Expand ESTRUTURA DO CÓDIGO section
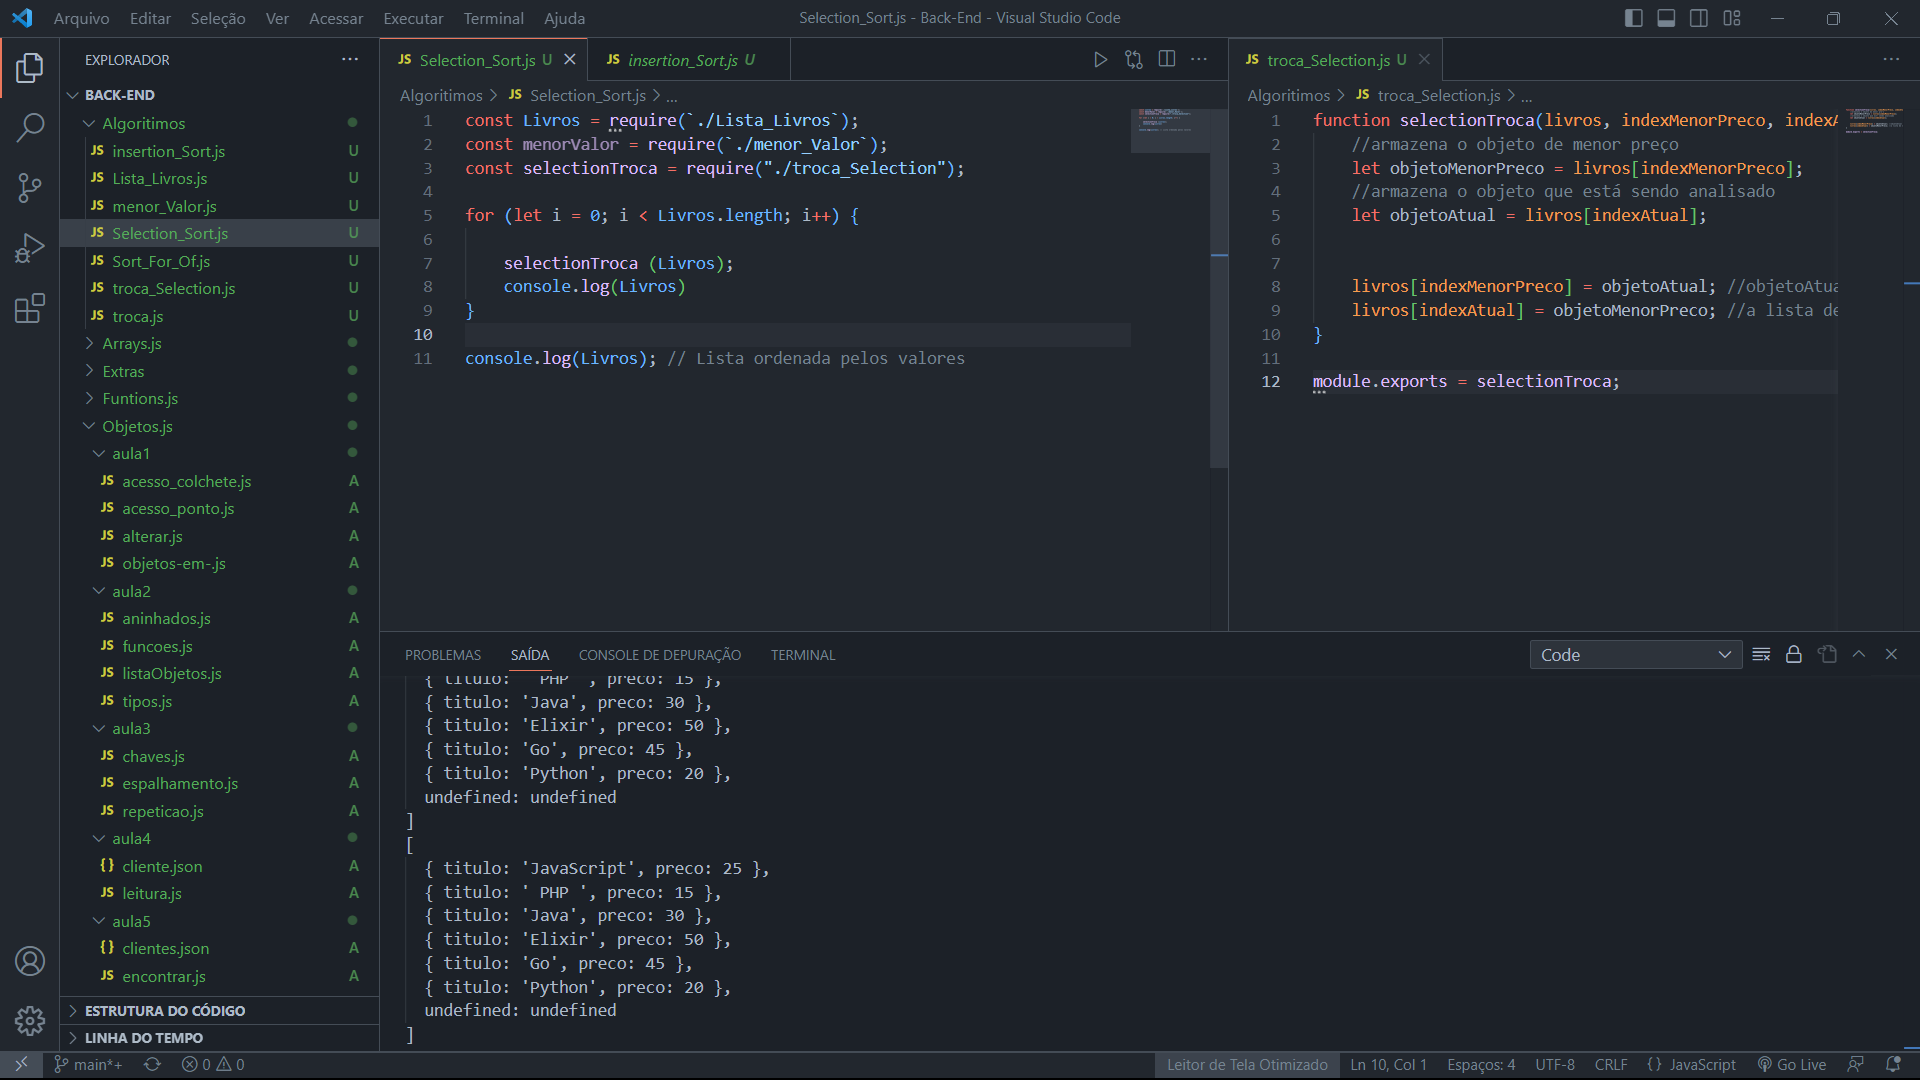Viewport: 1920px width, 1080px height. click(x=219, y=1011)
